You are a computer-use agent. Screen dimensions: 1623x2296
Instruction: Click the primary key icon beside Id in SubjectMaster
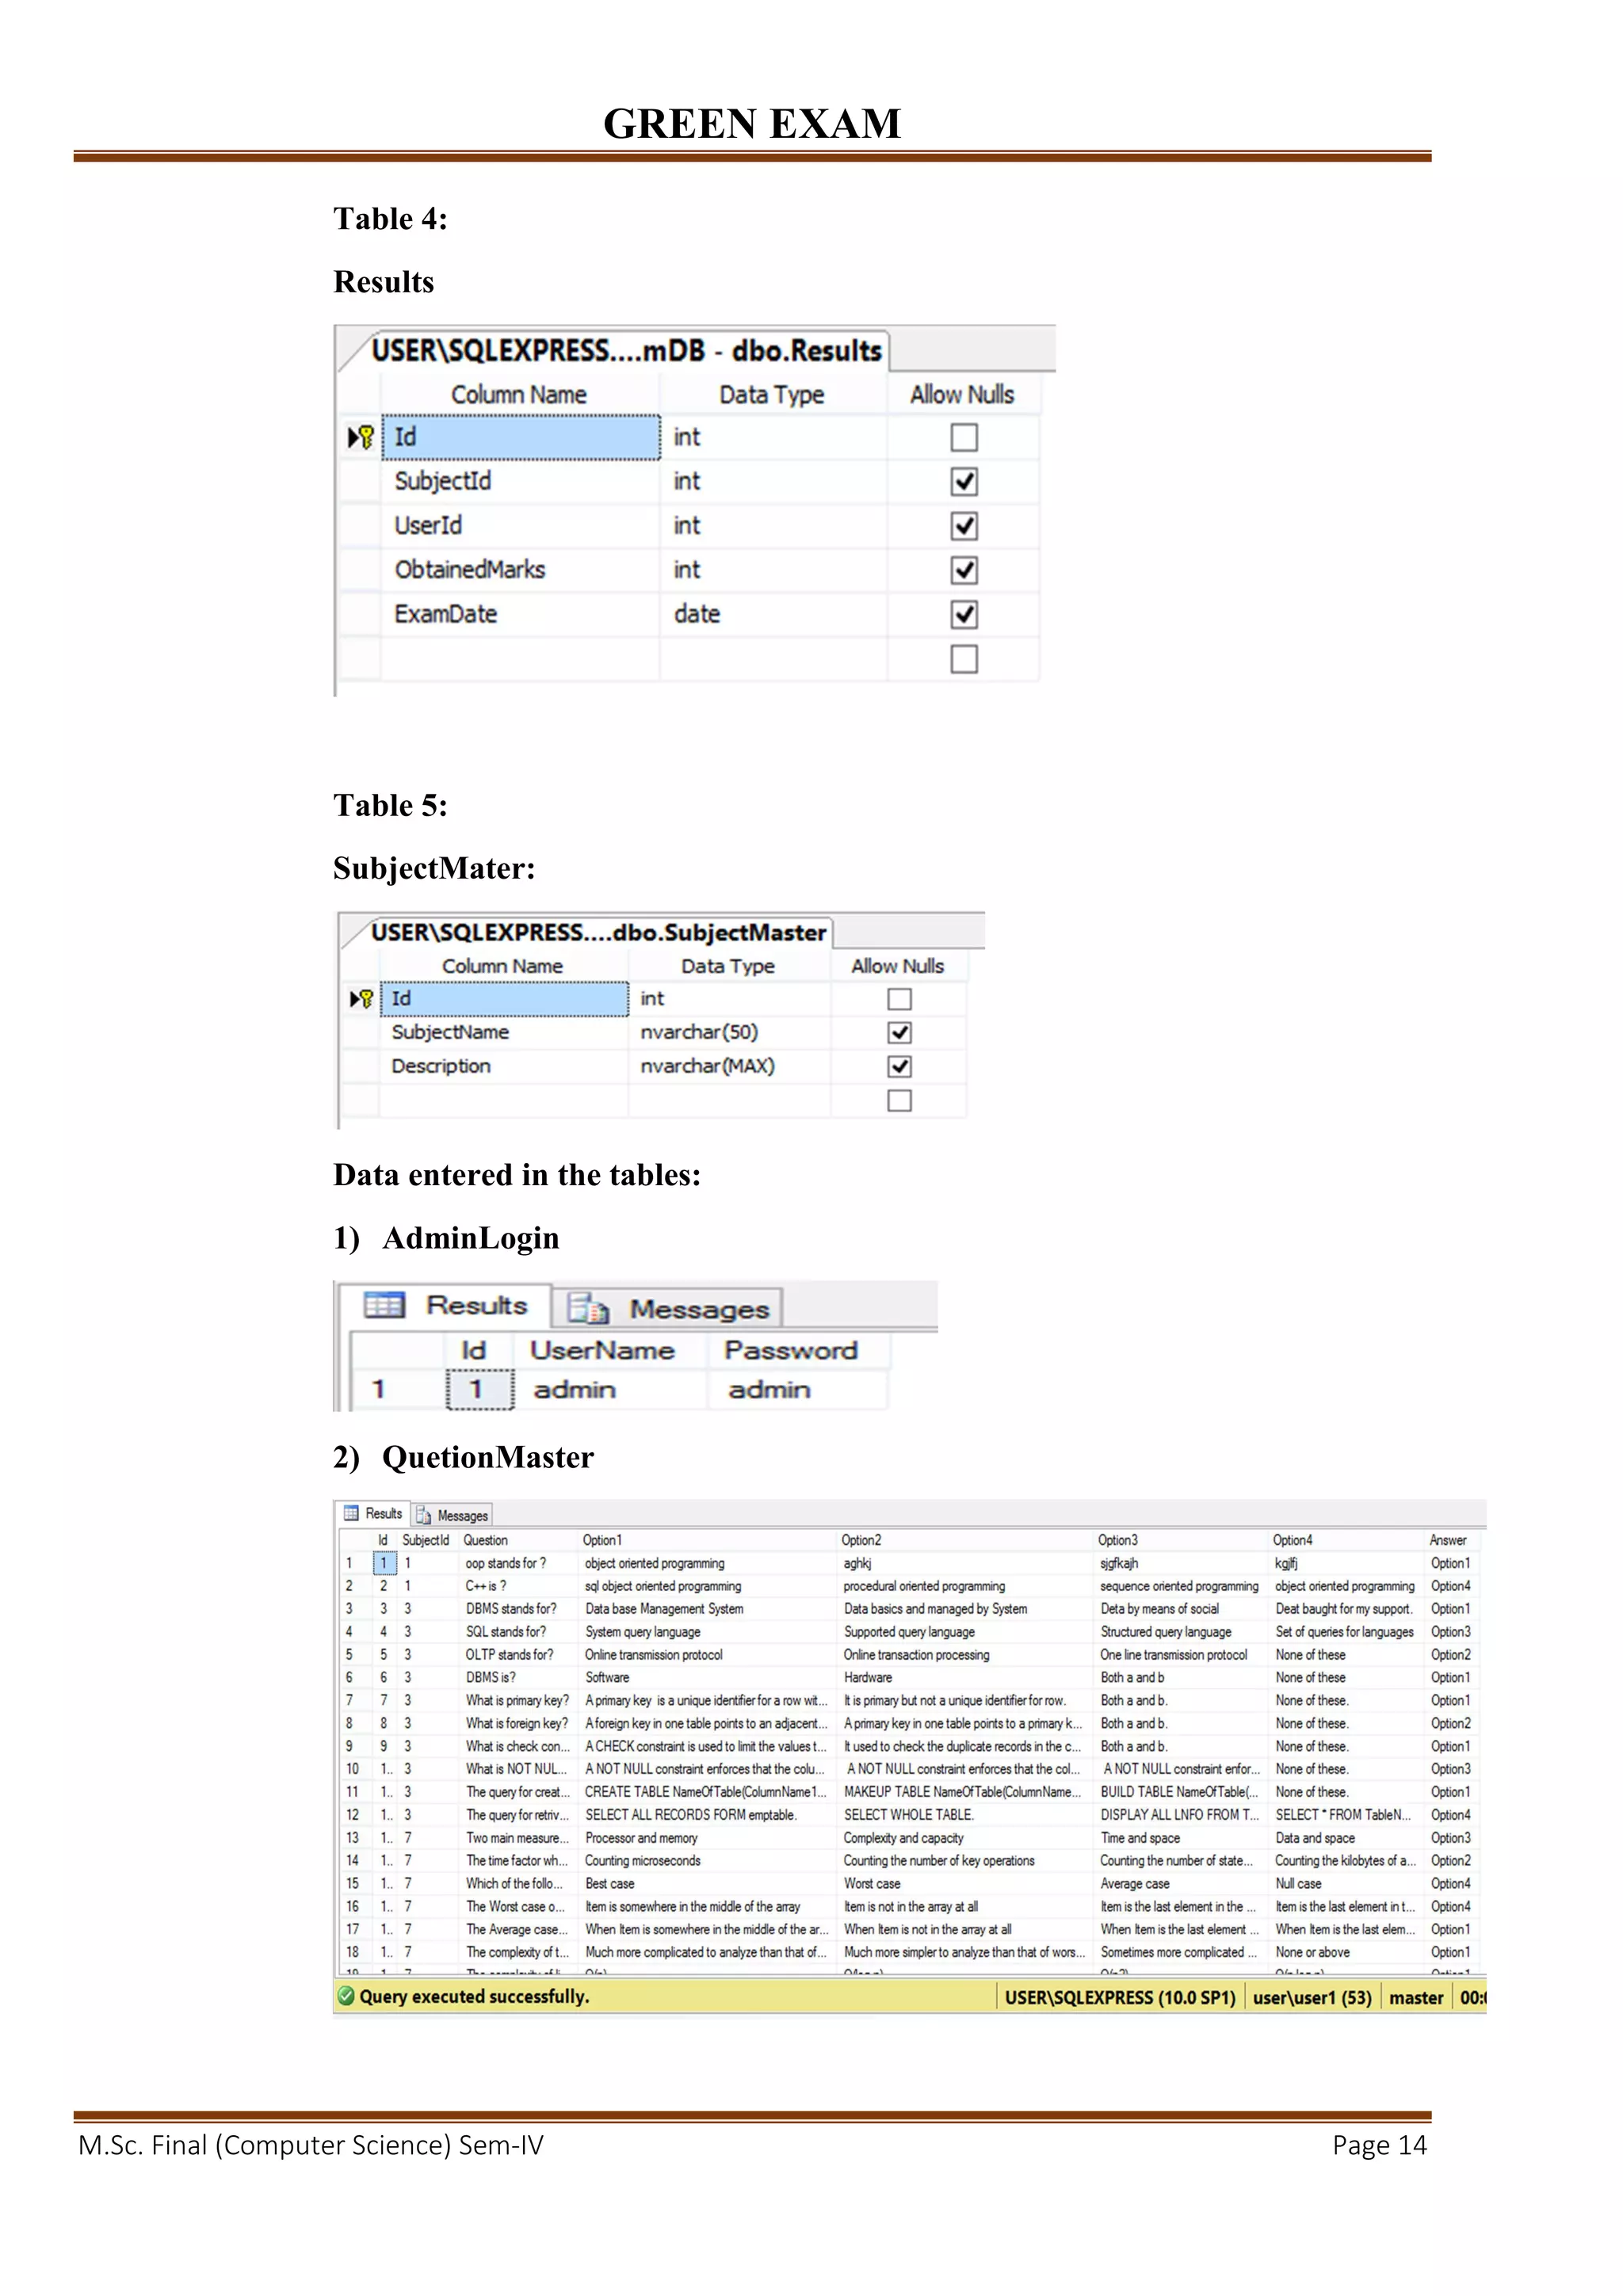pos(366,998)
